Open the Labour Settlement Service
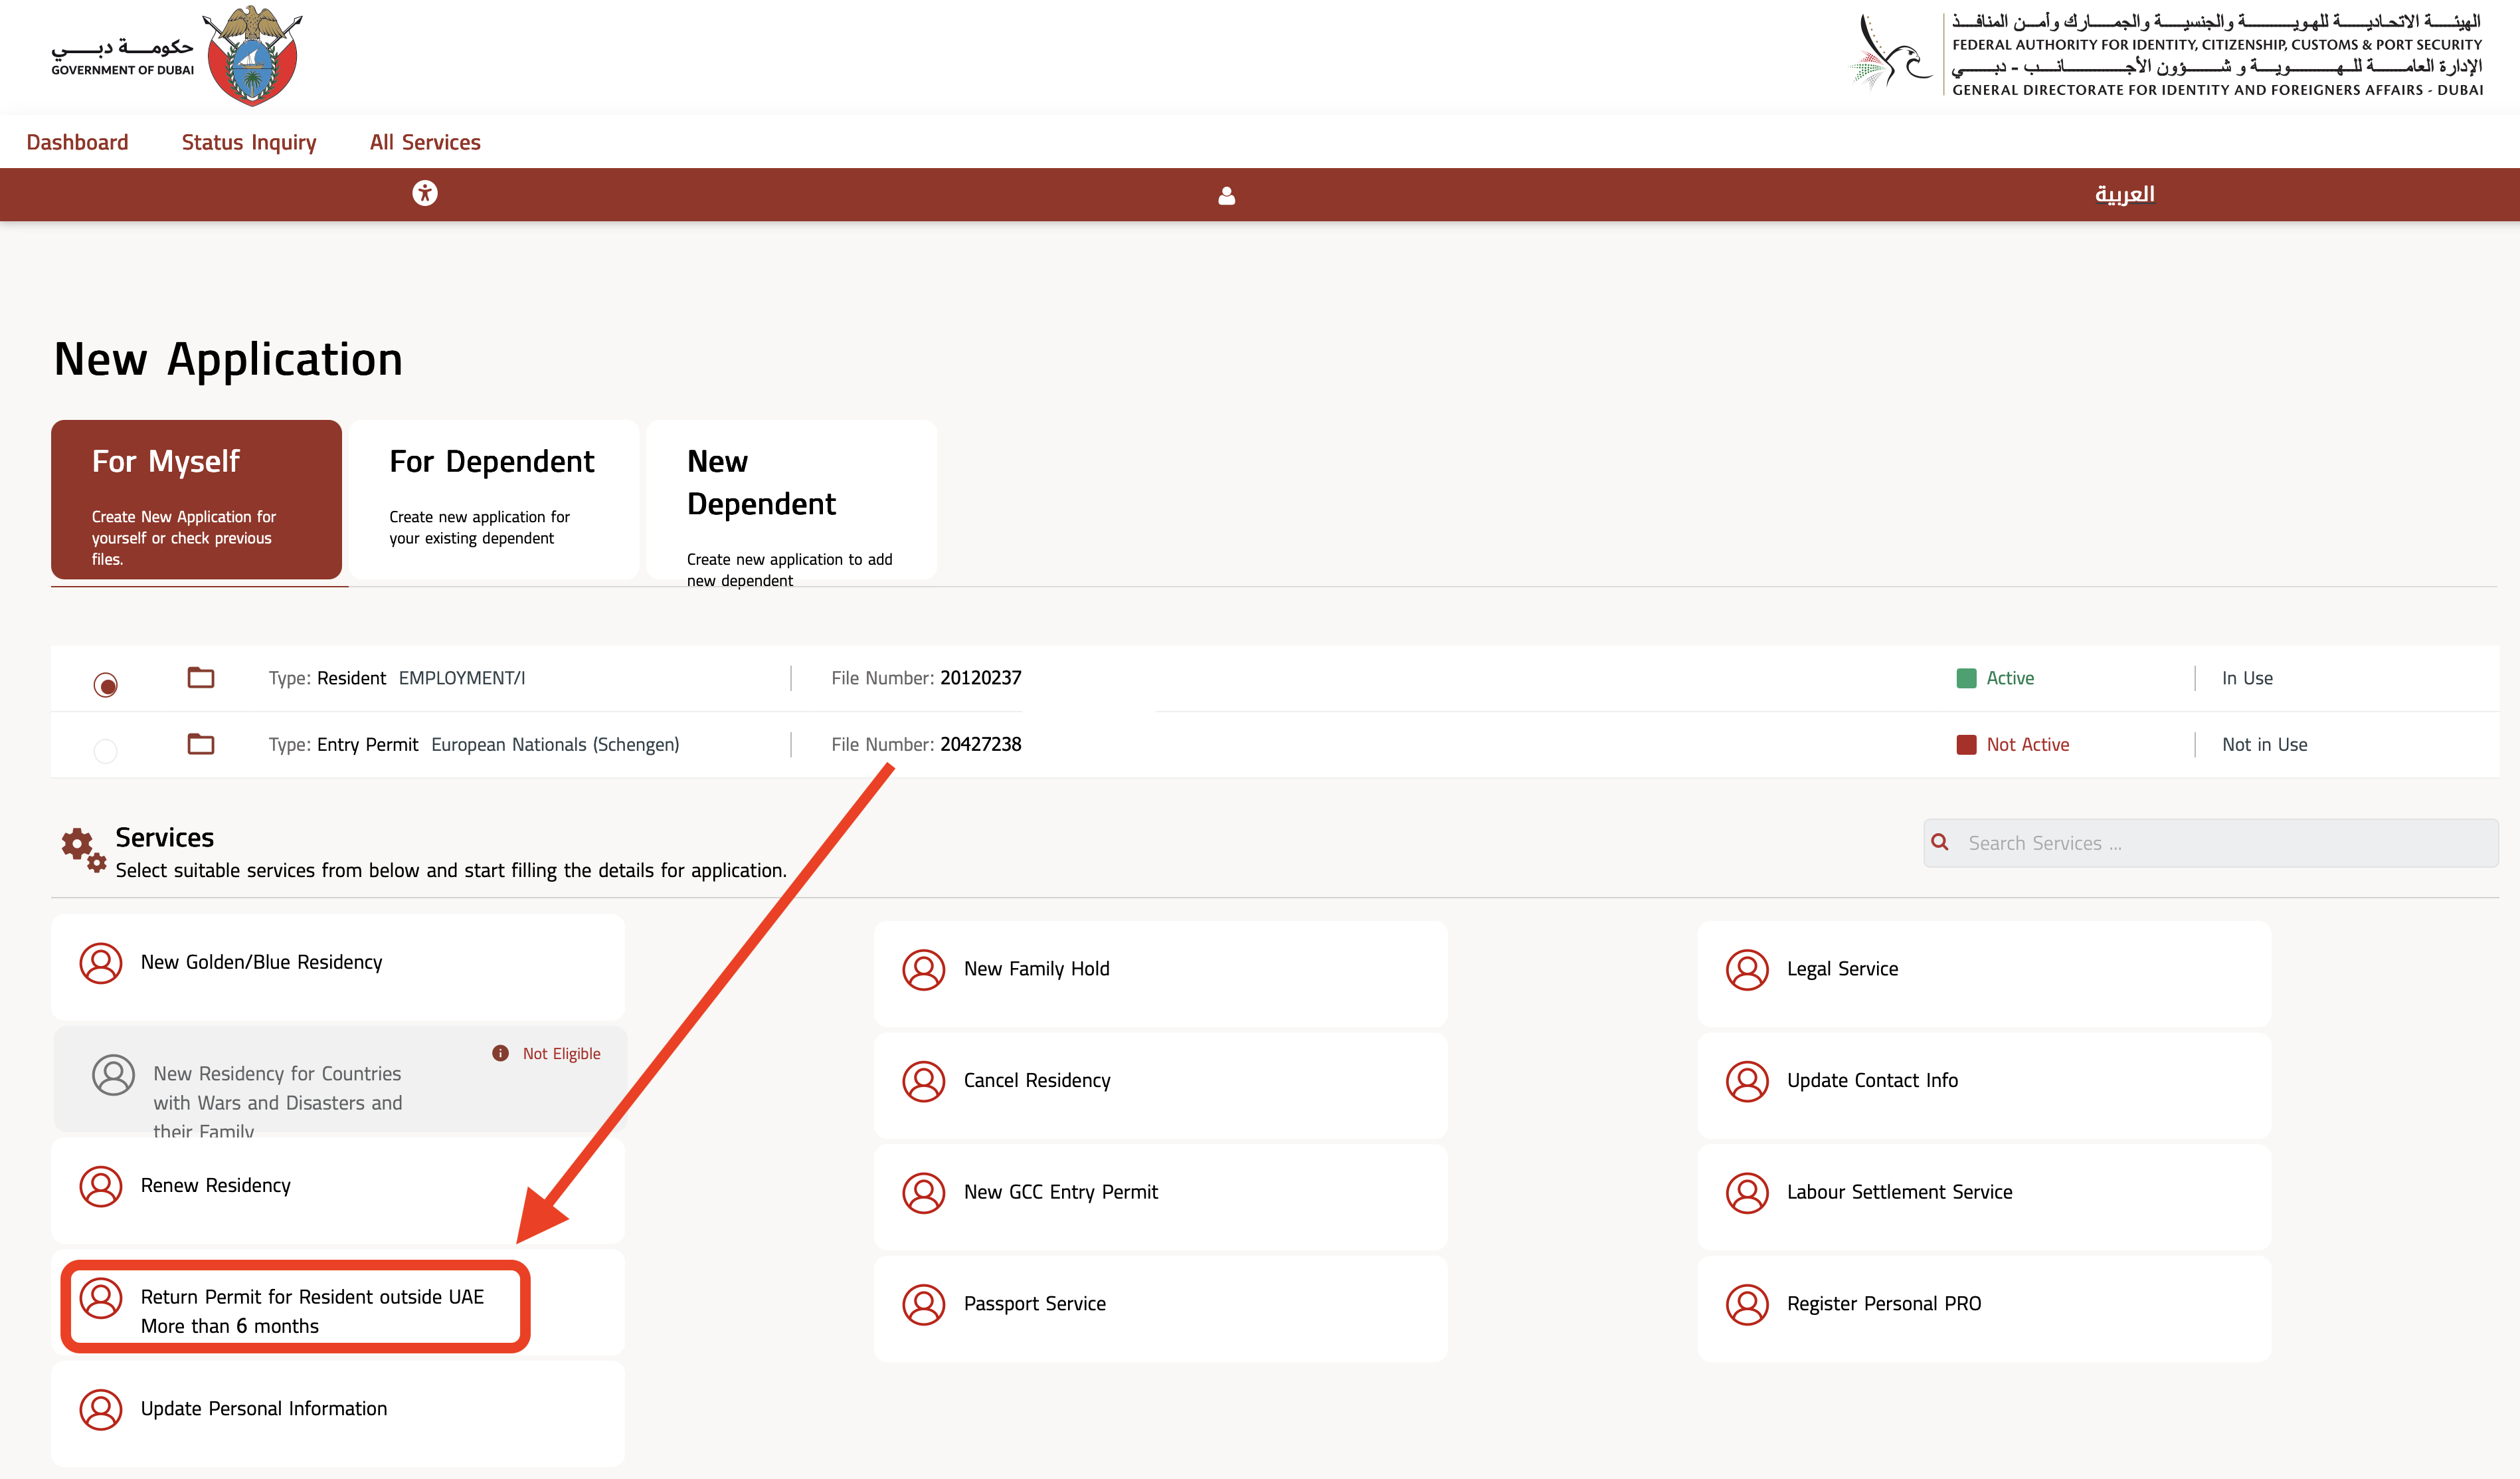 point(1984,1196)
